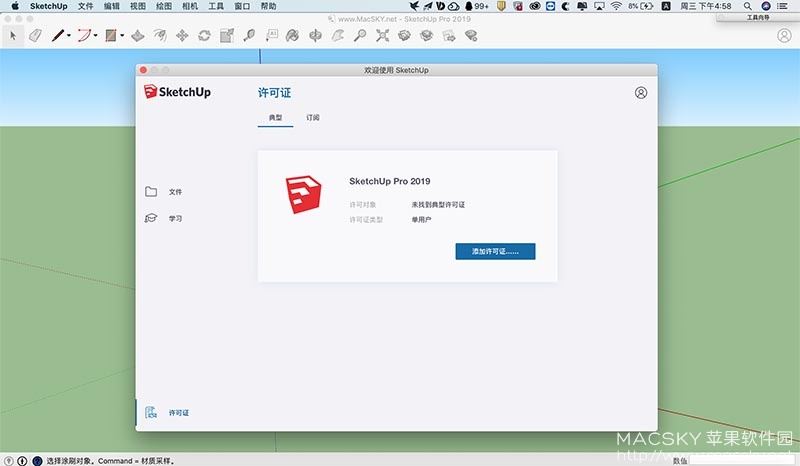The image size is (800, 466).
Task: Select the Text label tool
Action: (x=271, y=36)
